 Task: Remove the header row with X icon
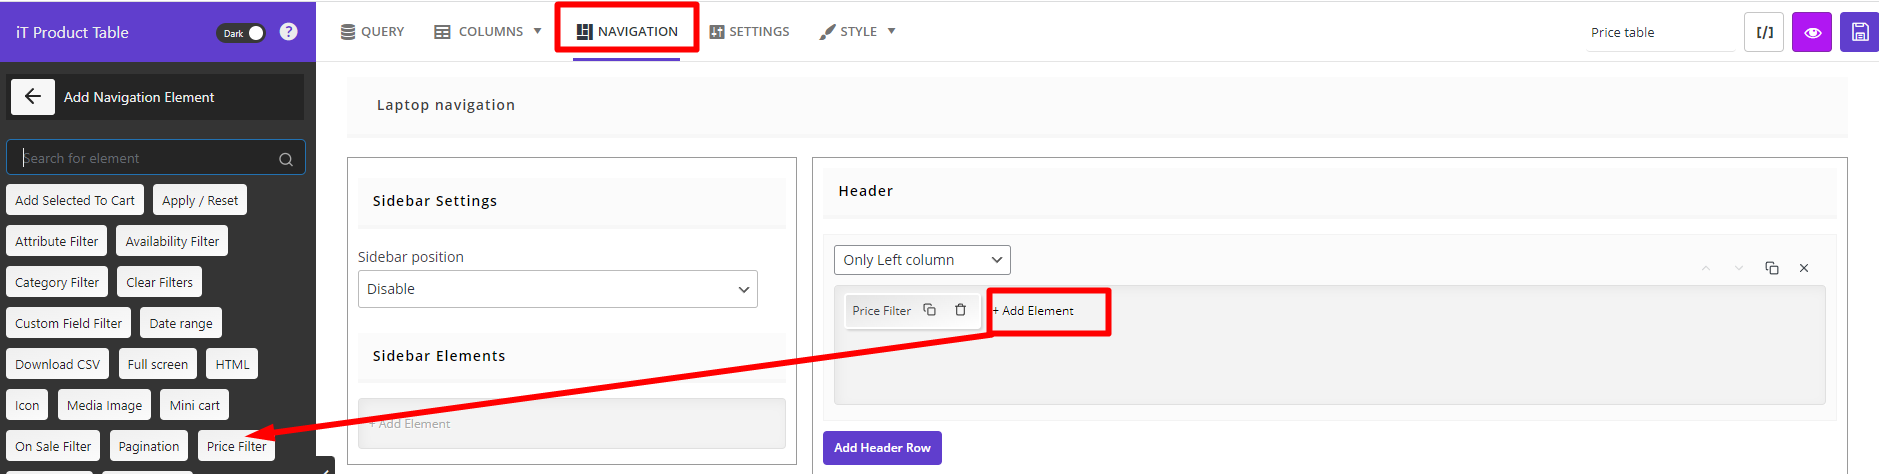(x=1804, y=268)
